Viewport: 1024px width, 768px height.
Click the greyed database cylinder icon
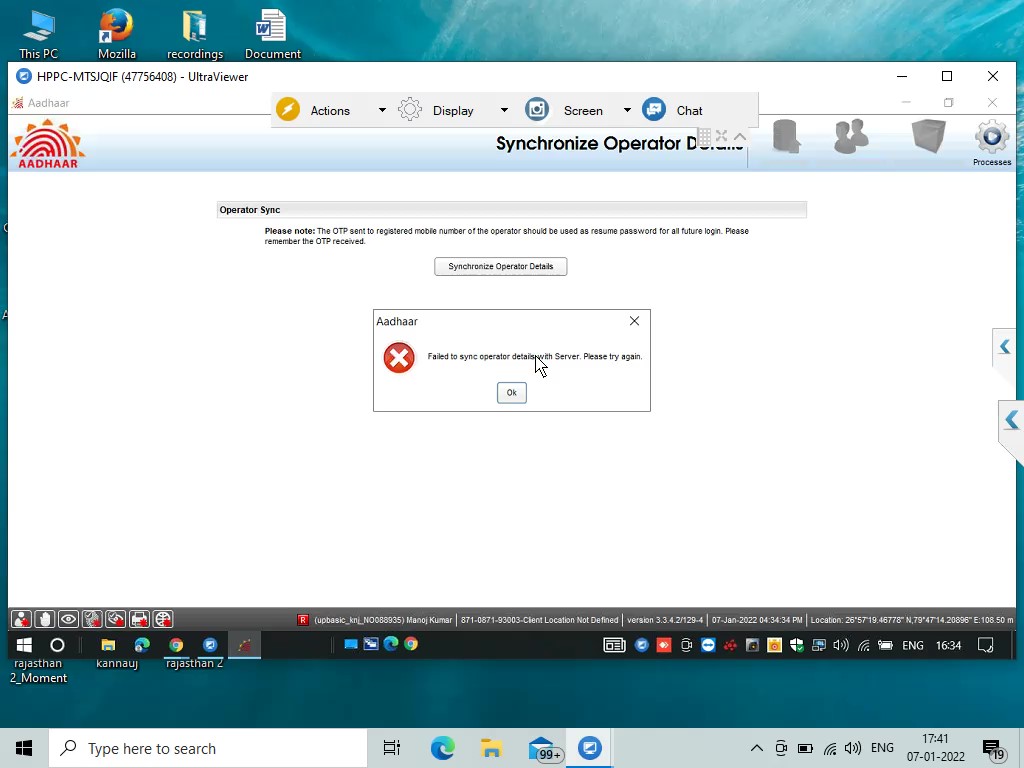coord(786,137)
